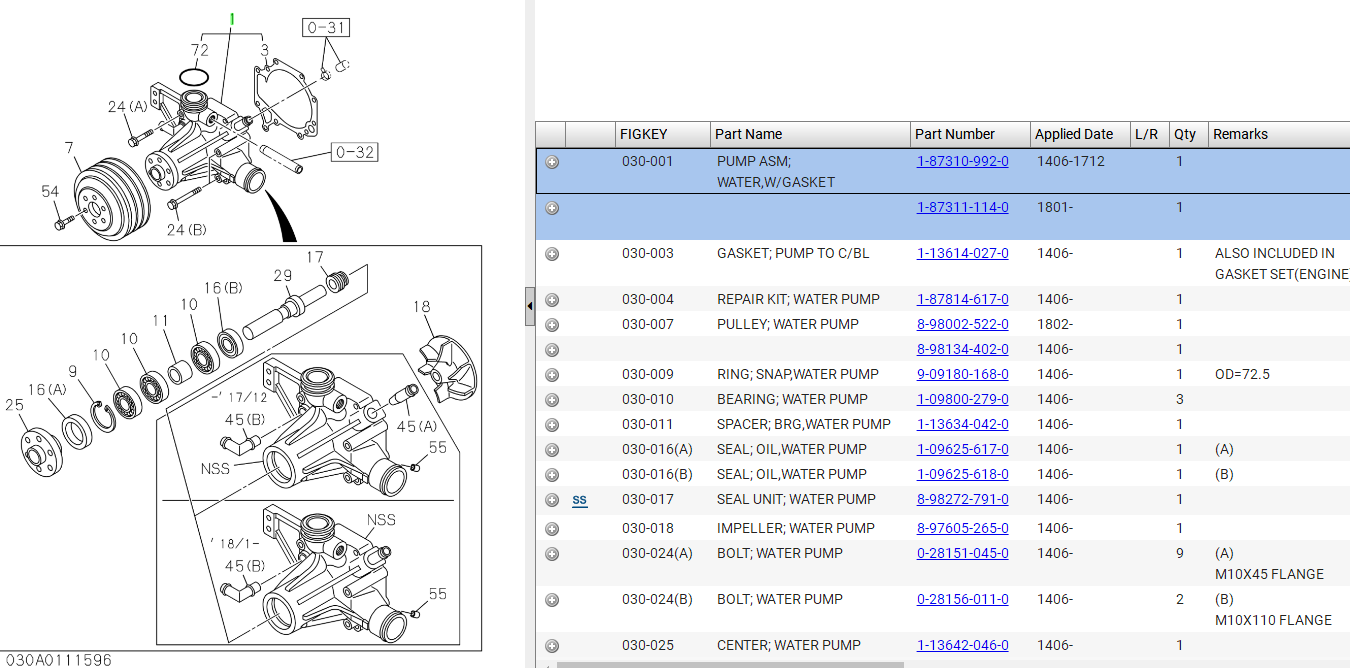Viewport: 1350px width, 668px height.
Task: Open the SS supersession link for SEAL UNIT
Action: click(579, 500)
